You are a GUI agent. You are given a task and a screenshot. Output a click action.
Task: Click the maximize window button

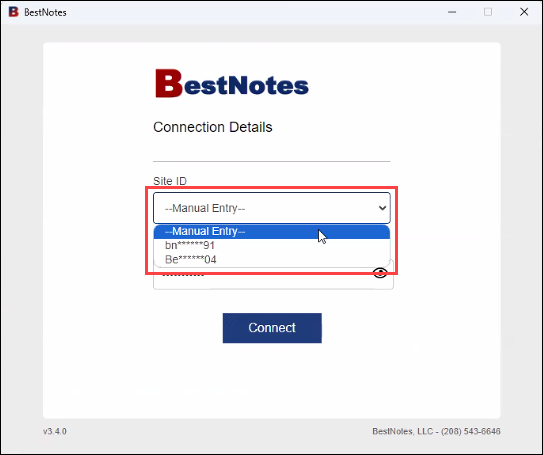coord(488,12)
